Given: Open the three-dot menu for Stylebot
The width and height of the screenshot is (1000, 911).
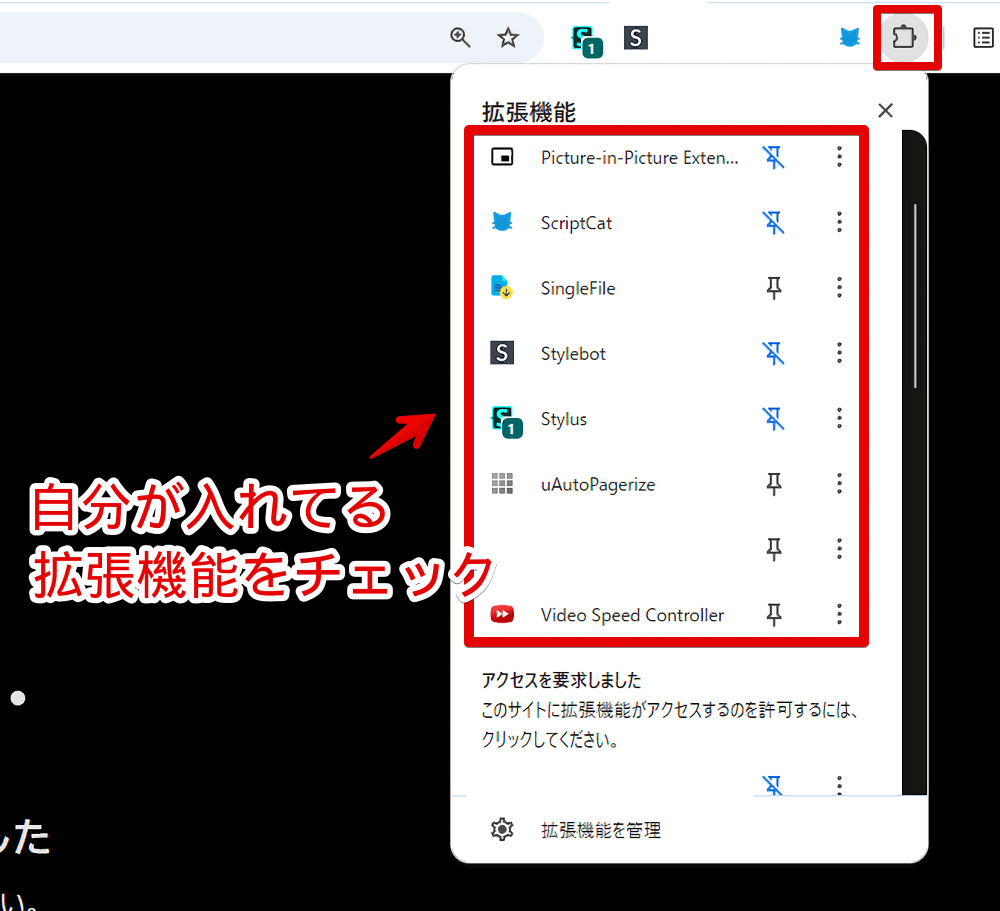Looking at the screenshot, I should click(x=839, y=353).
